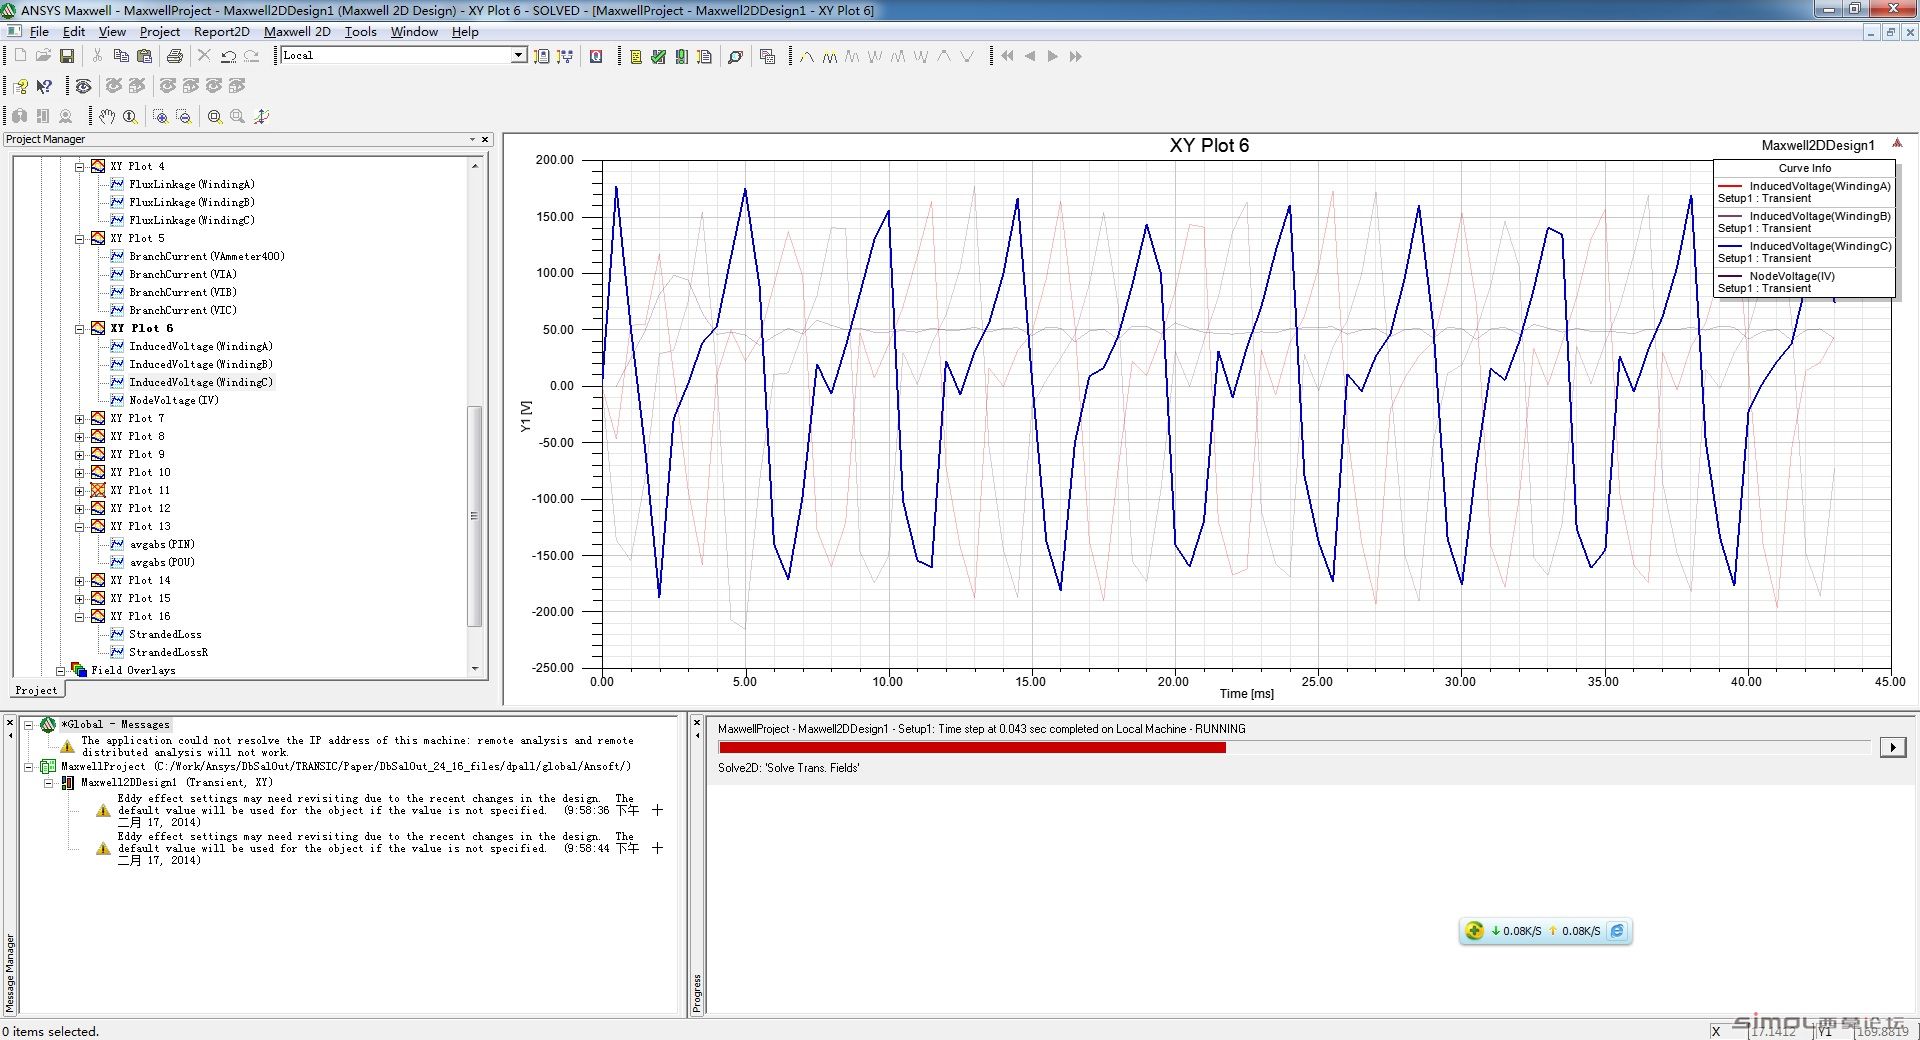Click the Paste clipboard icon

click(x=145, y=56)
